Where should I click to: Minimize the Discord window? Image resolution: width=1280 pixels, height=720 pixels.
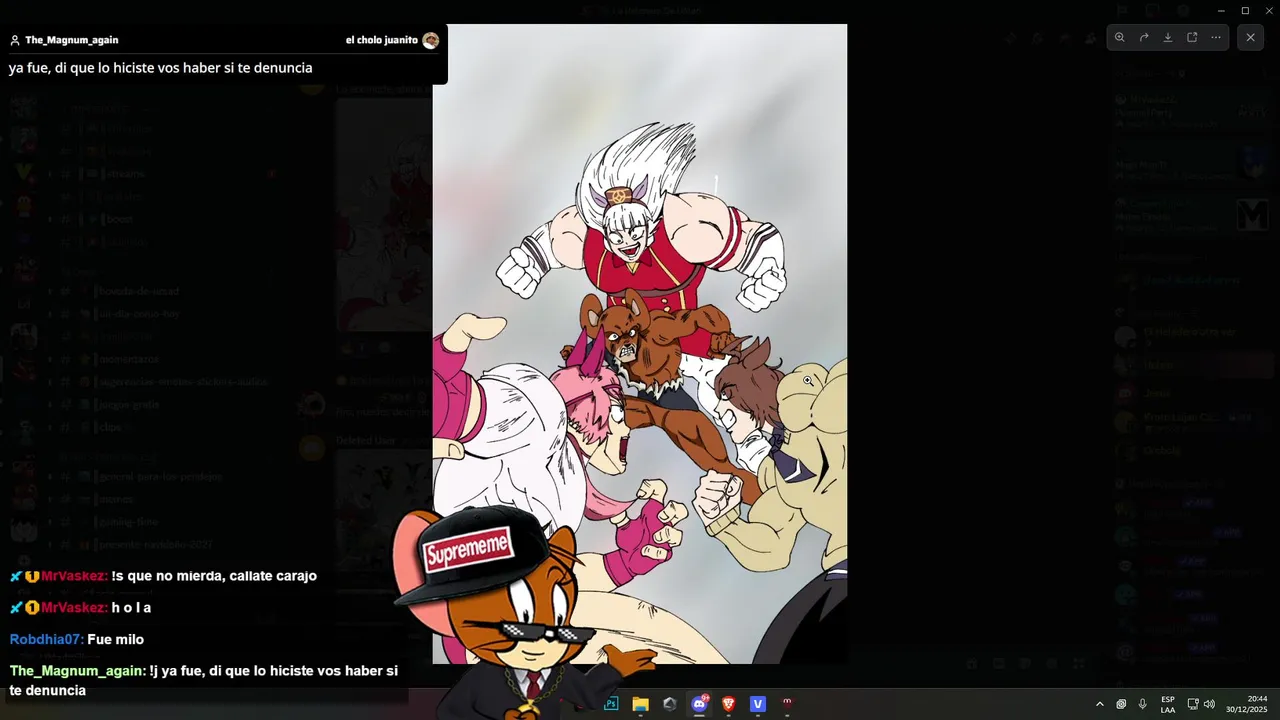point(1221,10)
